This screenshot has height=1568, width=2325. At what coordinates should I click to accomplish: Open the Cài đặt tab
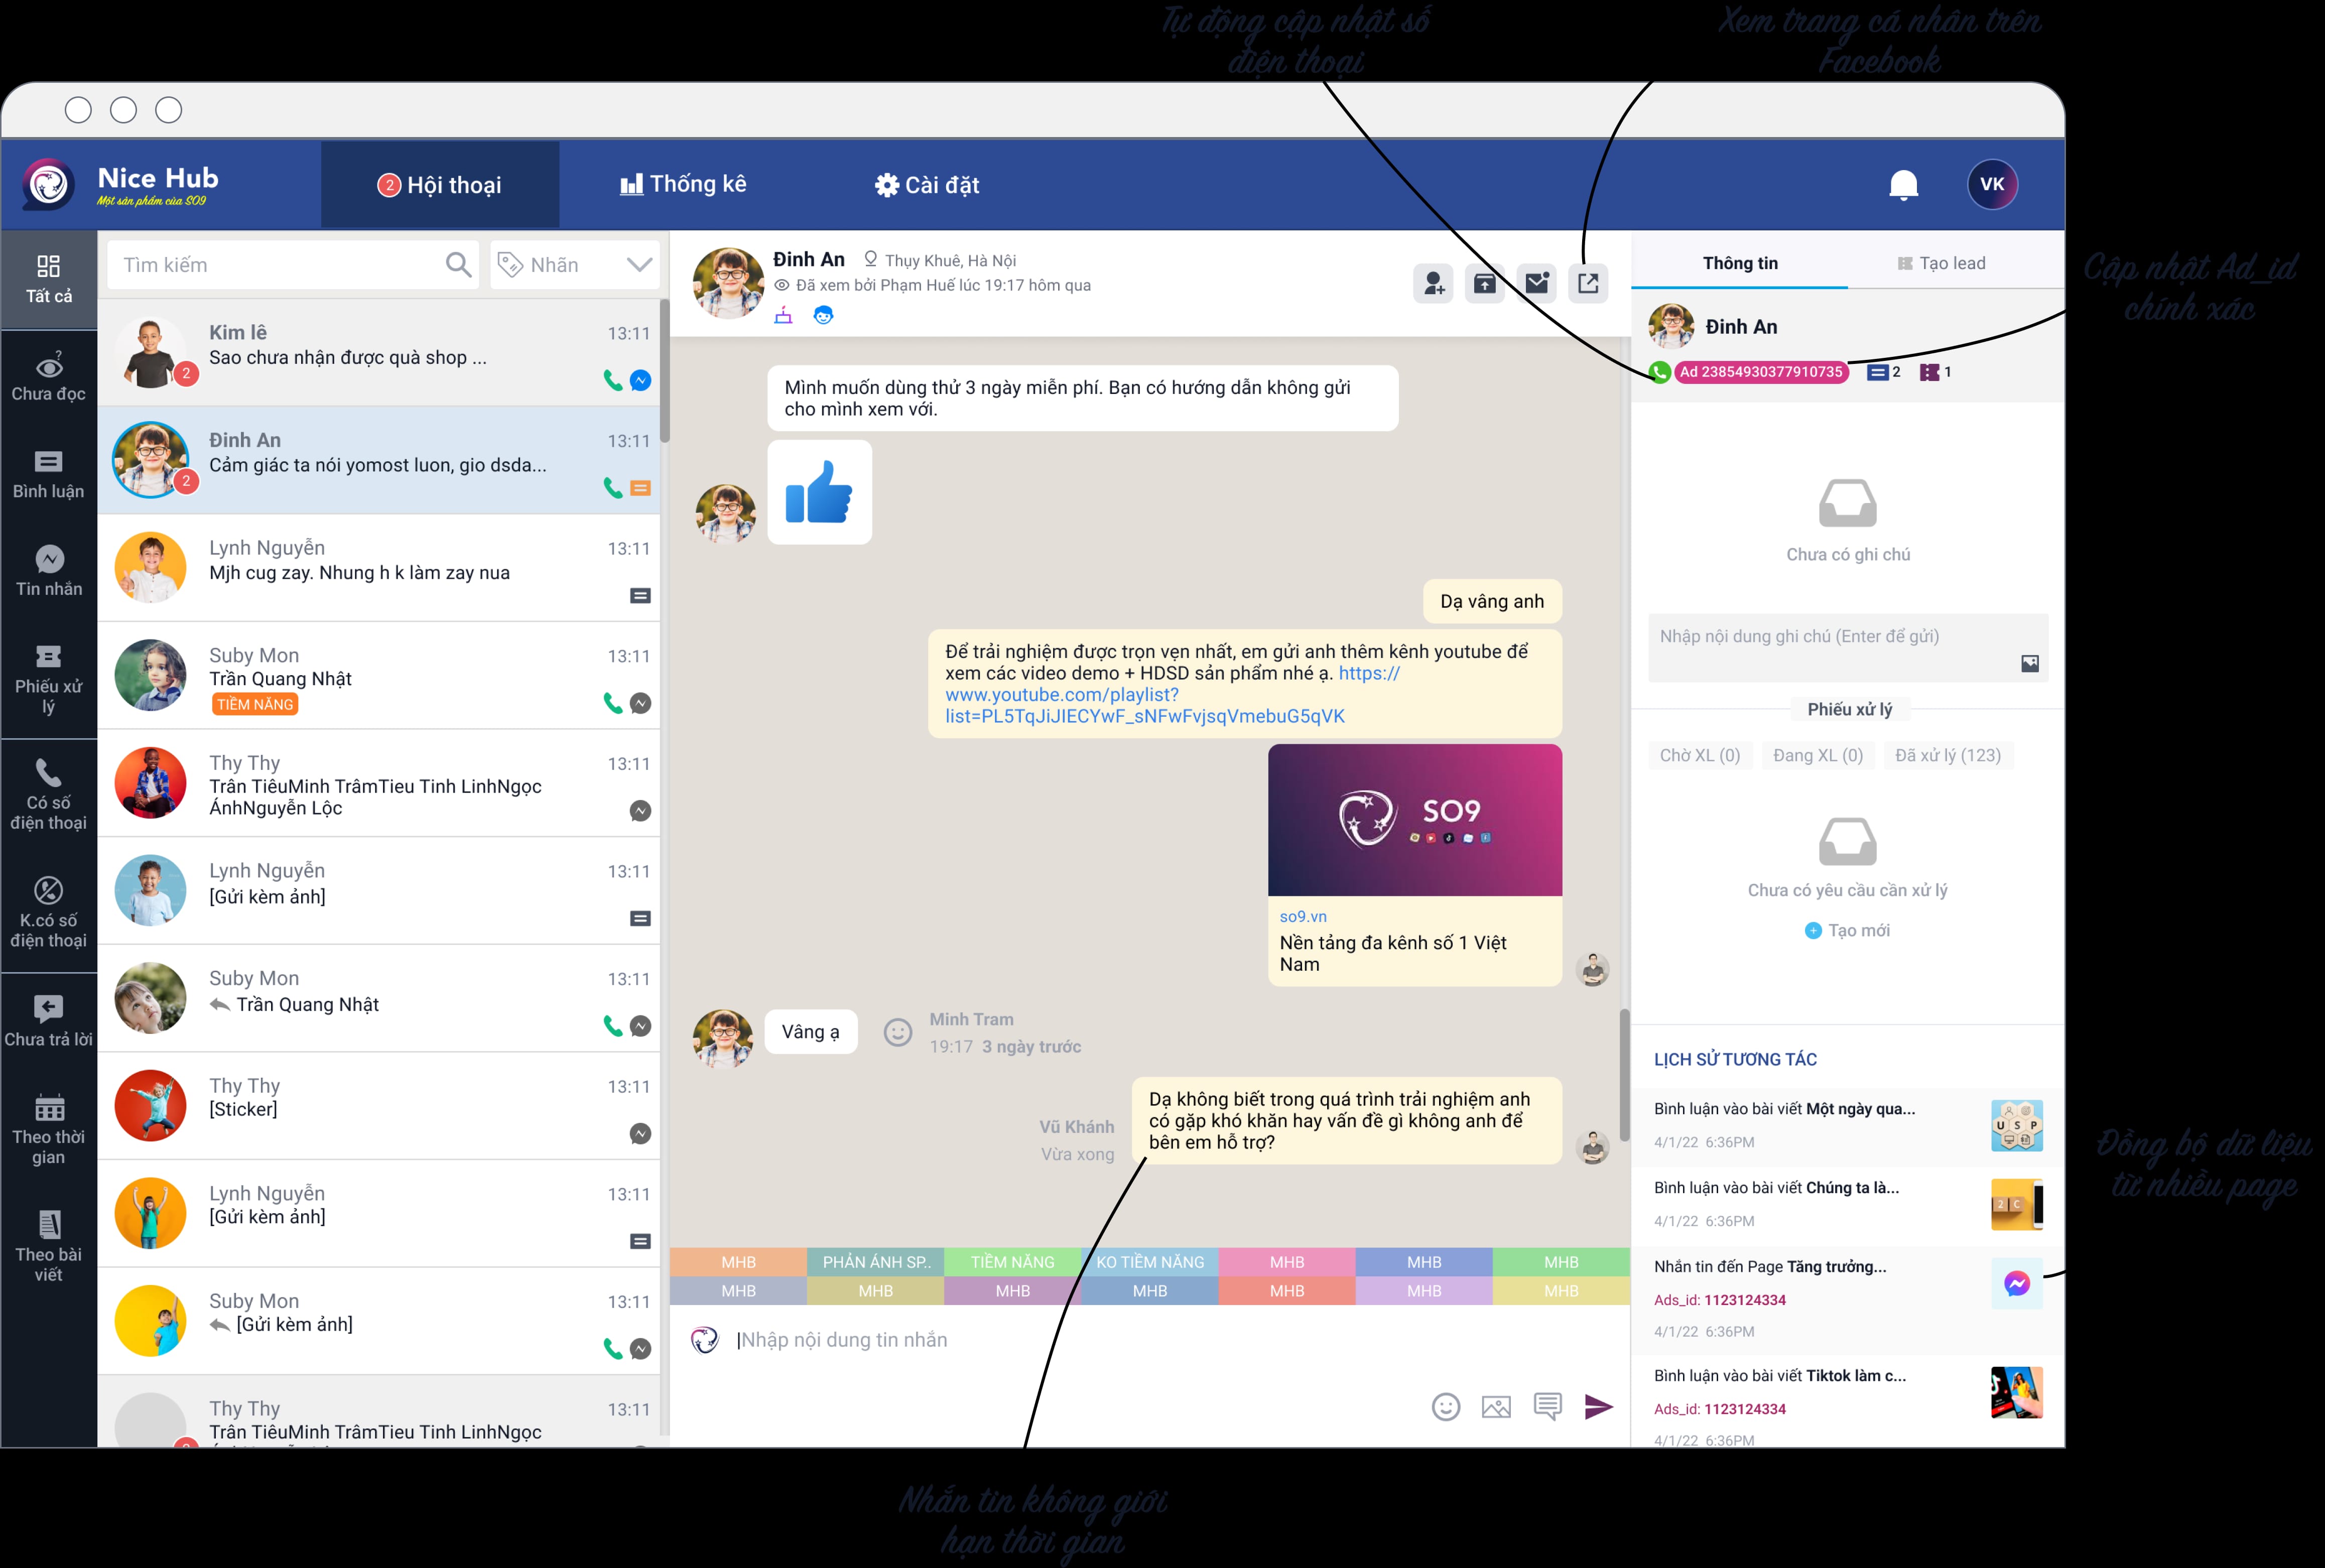[927, 185]
